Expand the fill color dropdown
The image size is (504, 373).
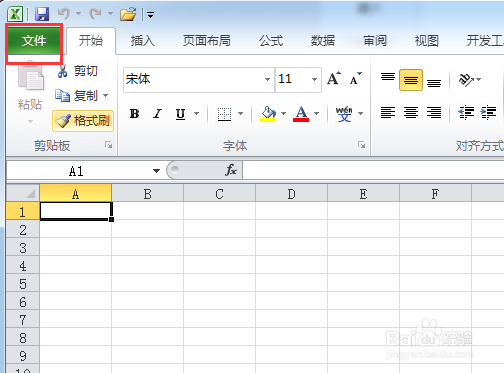pos(284,114)
